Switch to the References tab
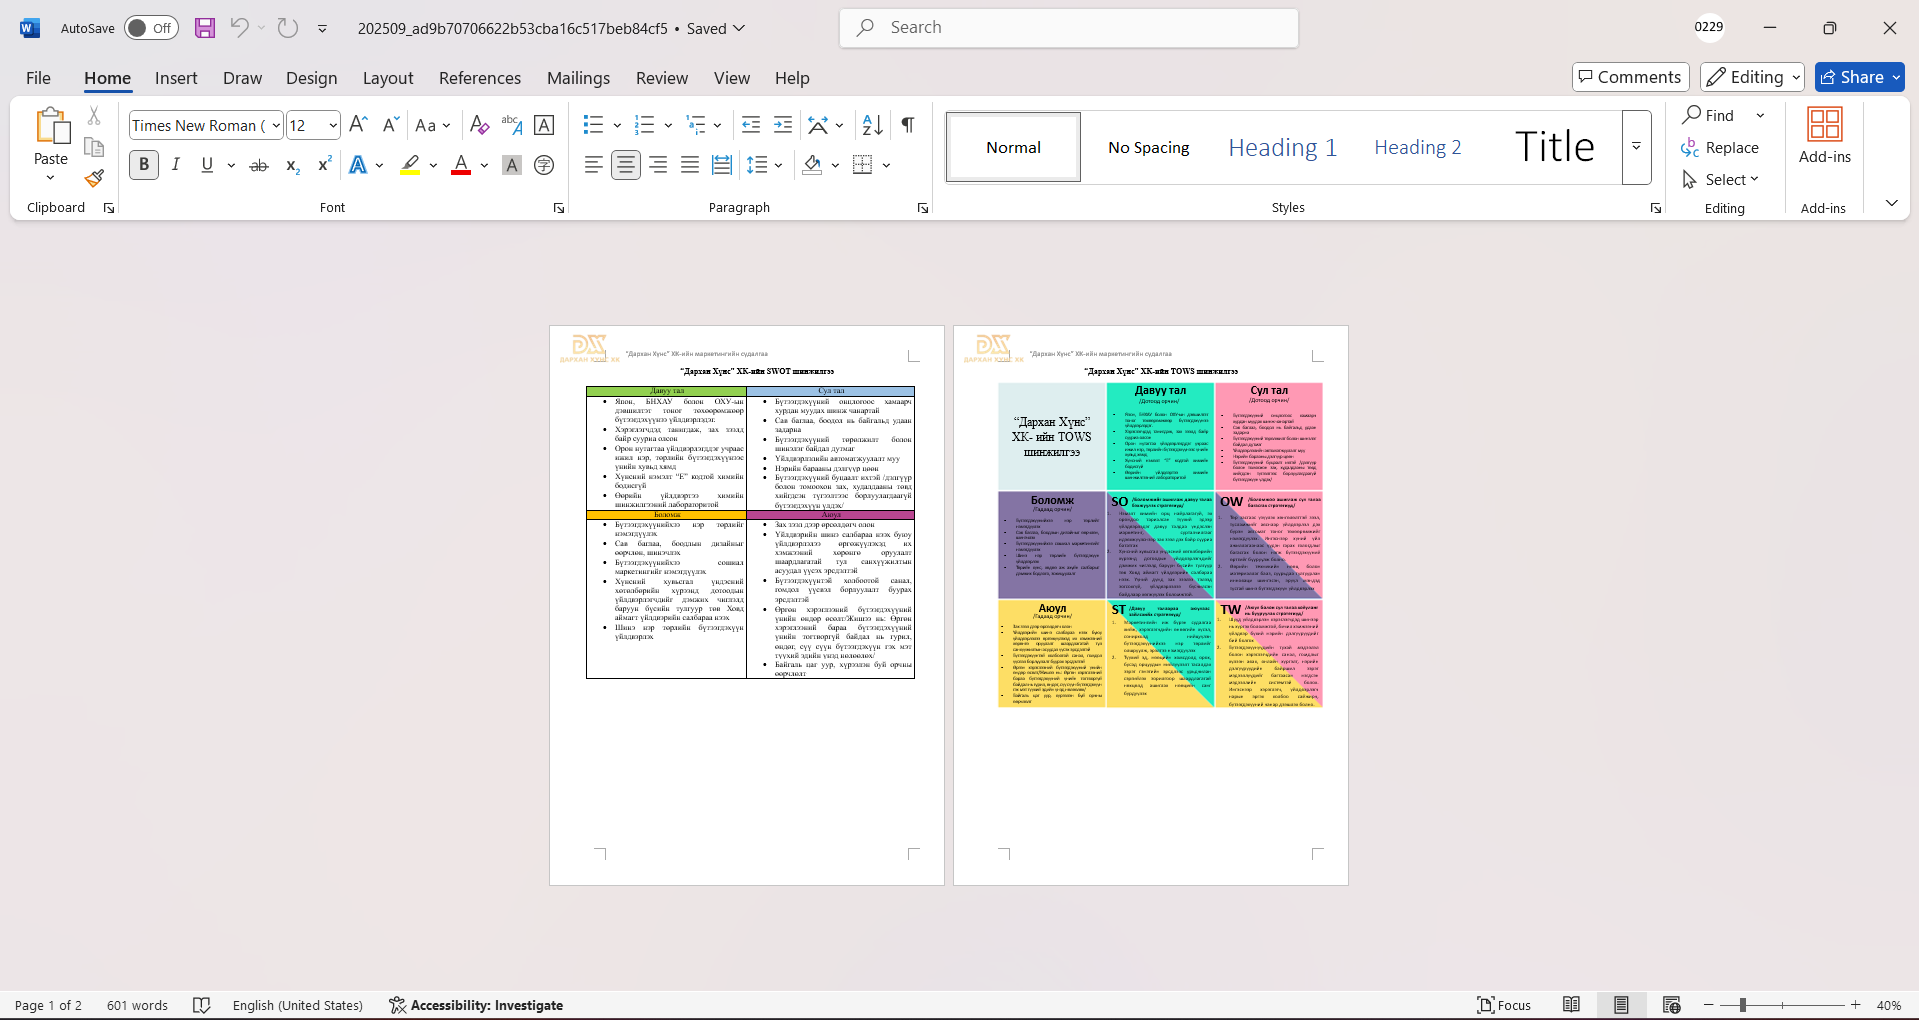Image resolution: width=1919 pixels, height=1020 pixels. [480, 78]
